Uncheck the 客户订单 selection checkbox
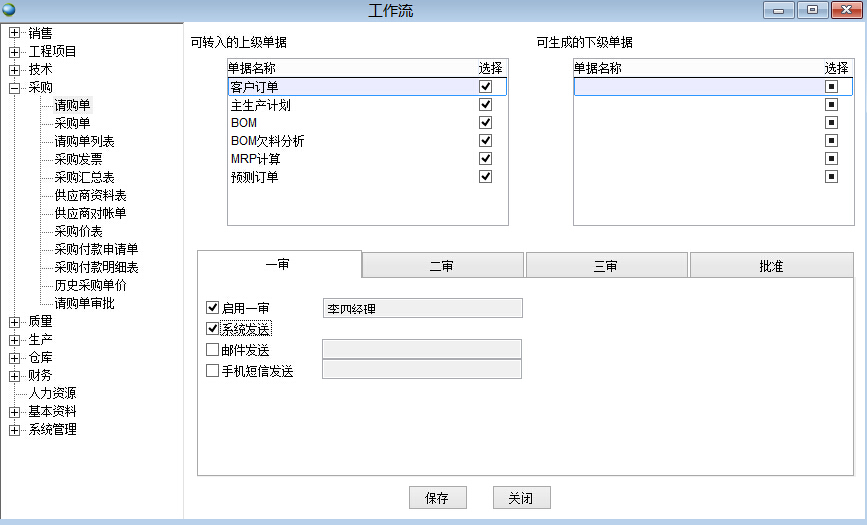This screenshot has width=867, height=525. 486,87
